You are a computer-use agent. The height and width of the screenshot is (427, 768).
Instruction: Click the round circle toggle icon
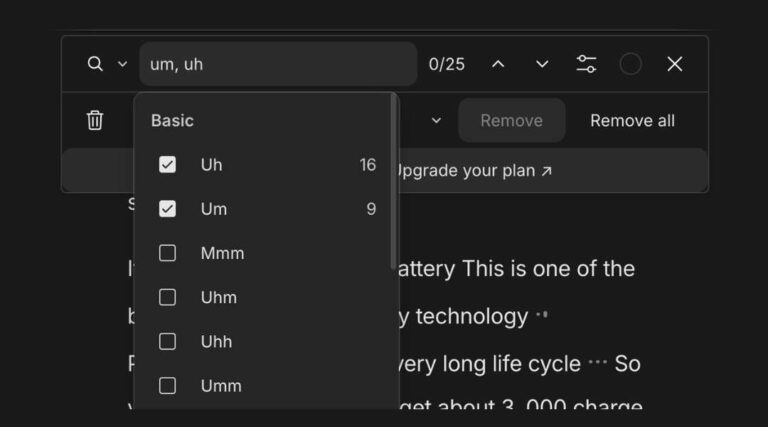coord(631,64)
